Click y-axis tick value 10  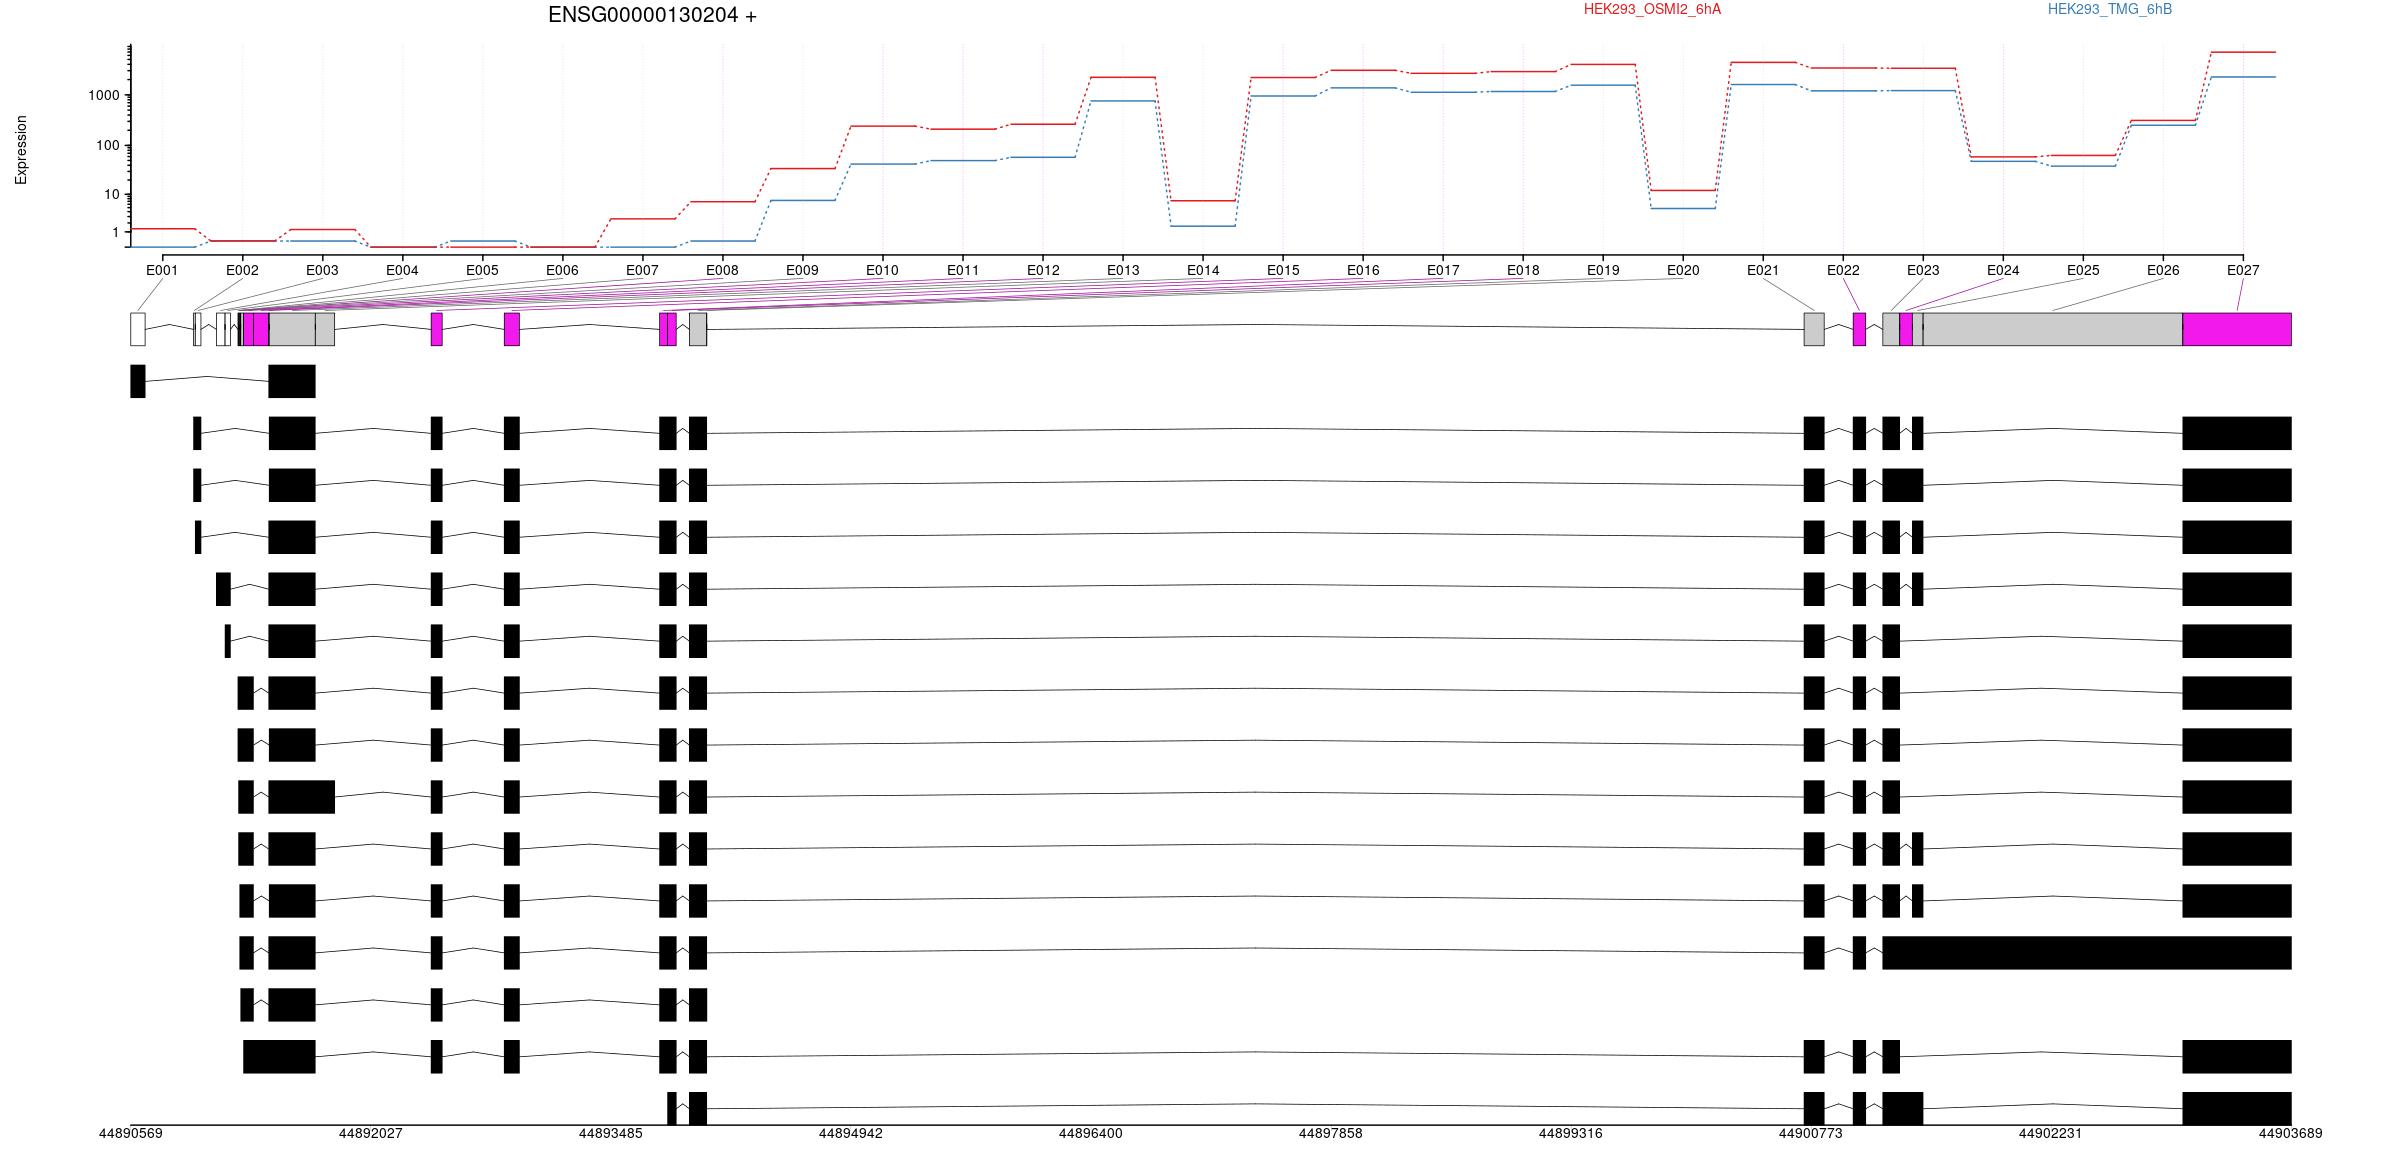pyautogui.click(x=111, y=195)
